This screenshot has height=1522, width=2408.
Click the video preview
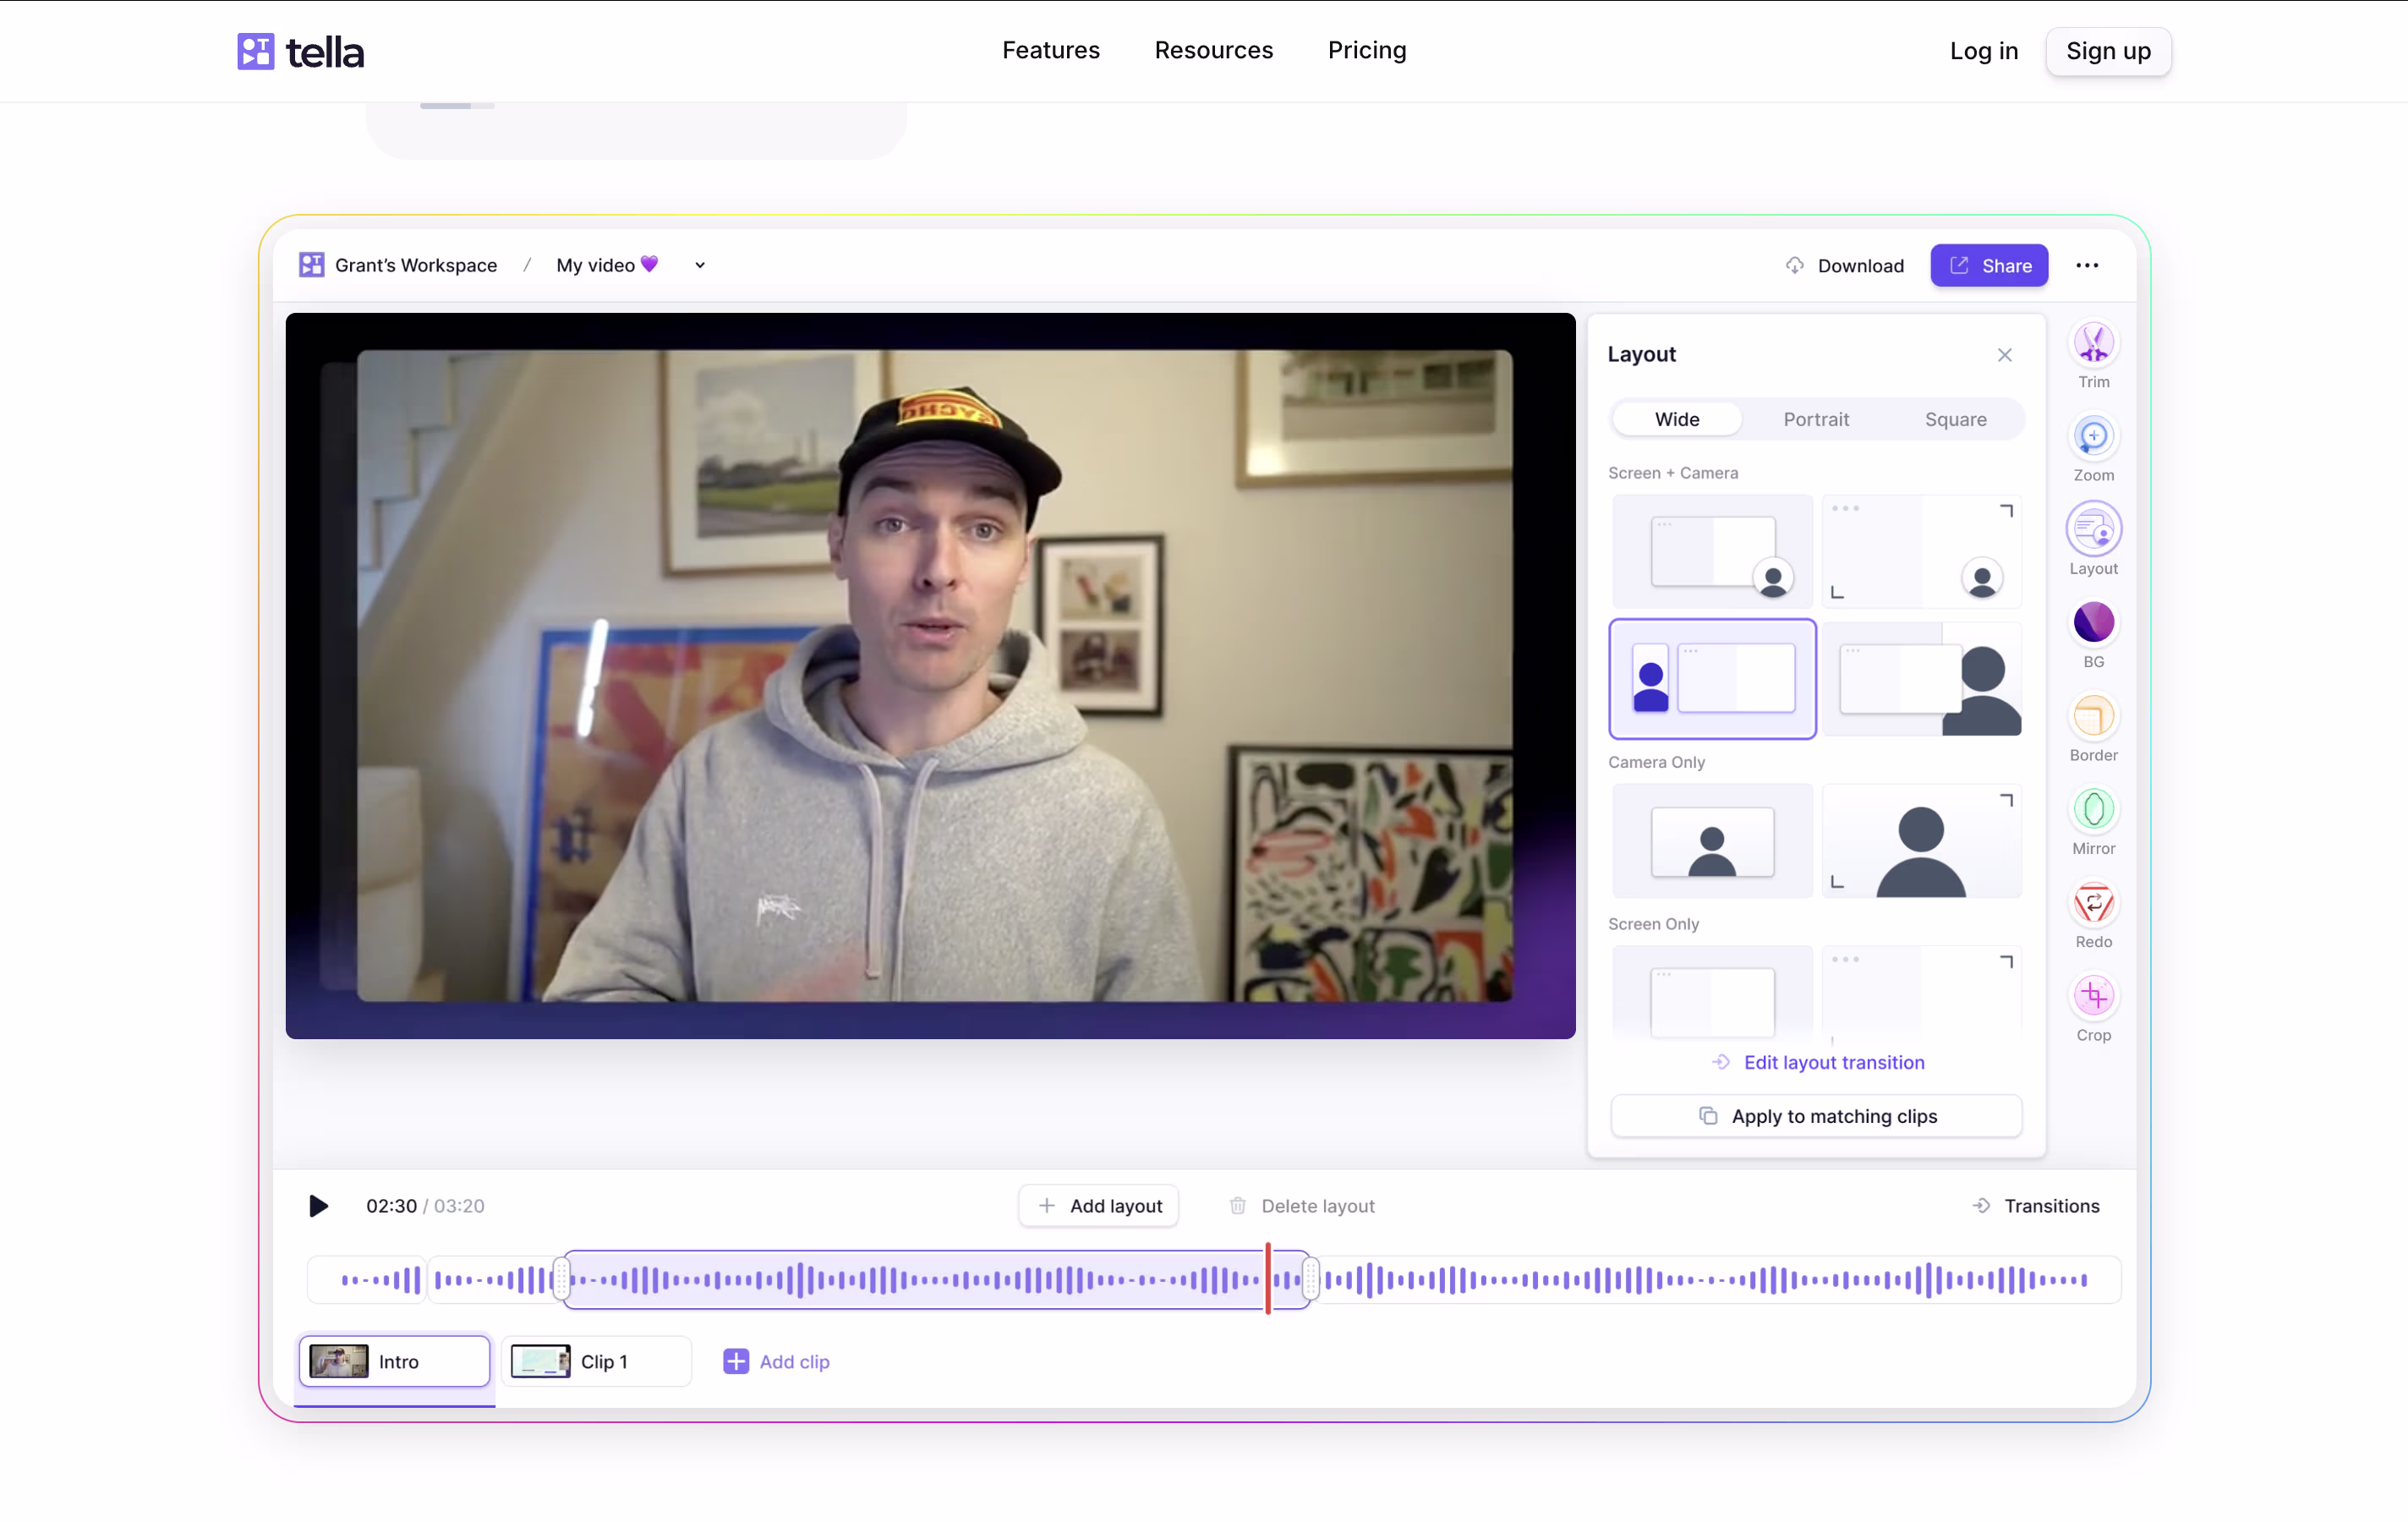(x=930, y=676)
